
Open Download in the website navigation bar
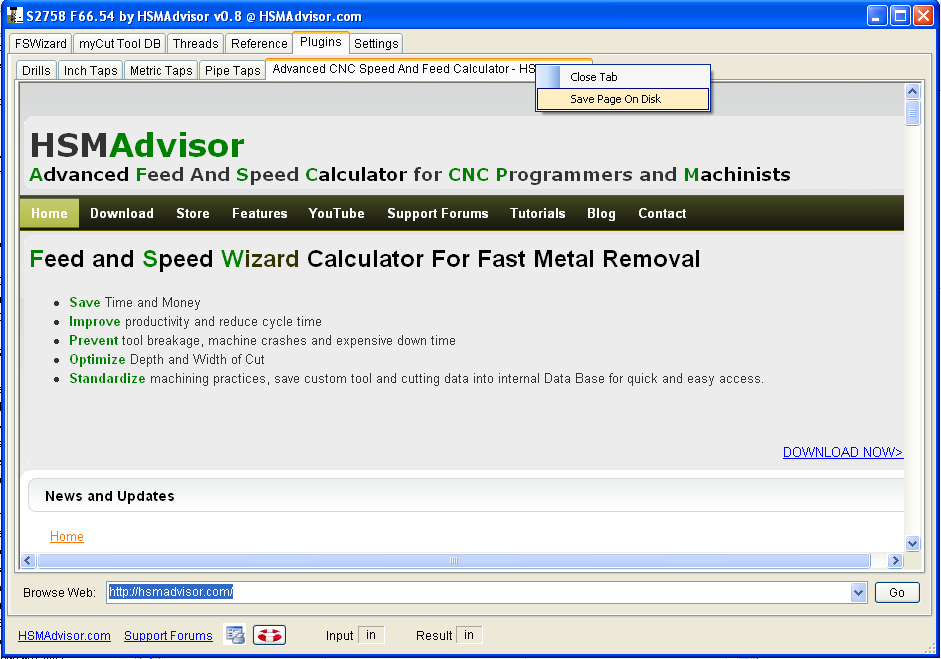click(122, 214)
